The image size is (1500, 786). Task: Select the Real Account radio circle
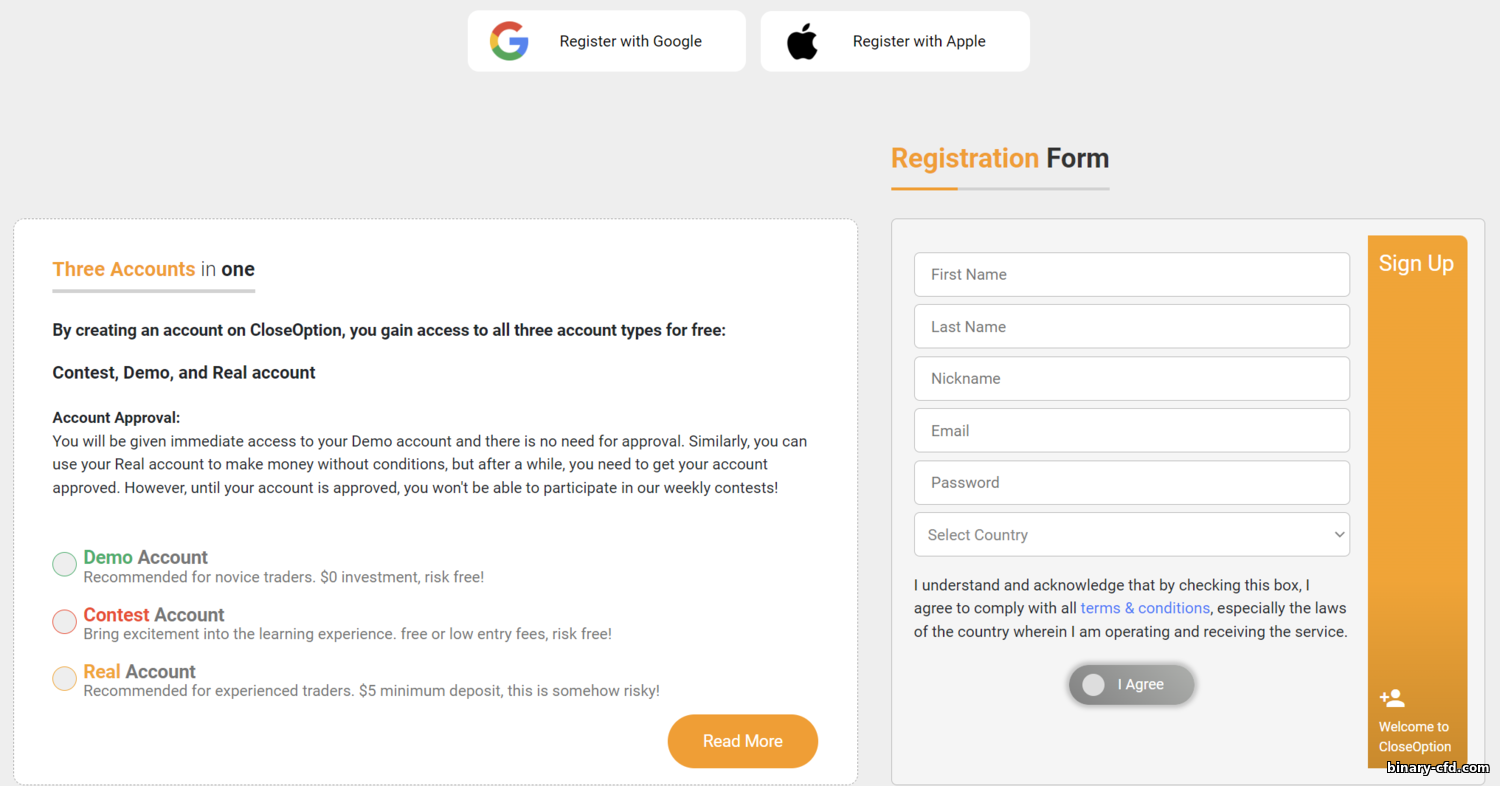tap(65, 679)
